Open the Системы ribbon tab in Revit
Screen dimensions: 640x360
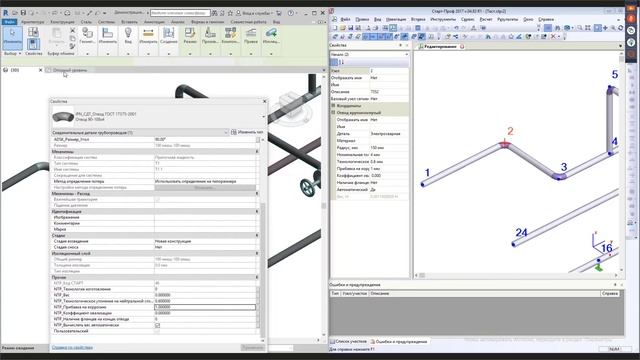[x=107, y=22]
